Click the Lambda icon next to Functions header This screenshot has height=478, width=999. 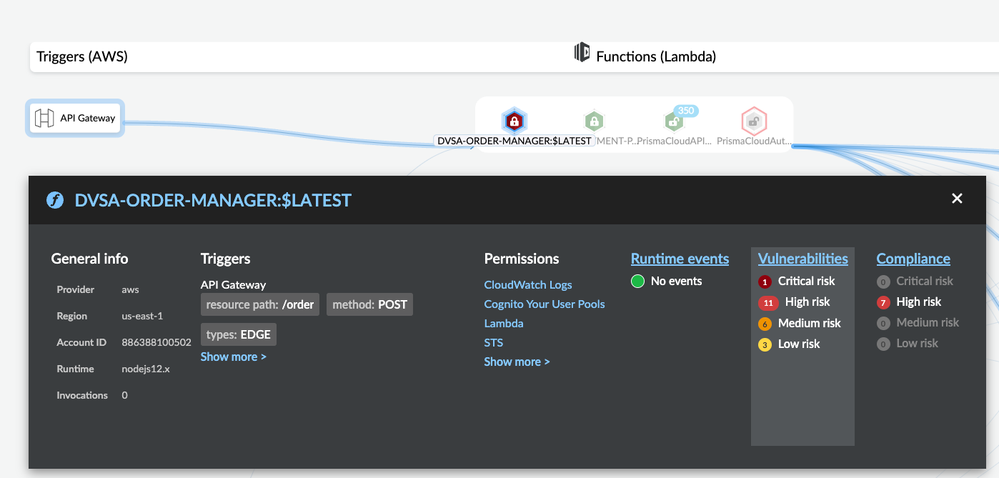coord(582,53)
